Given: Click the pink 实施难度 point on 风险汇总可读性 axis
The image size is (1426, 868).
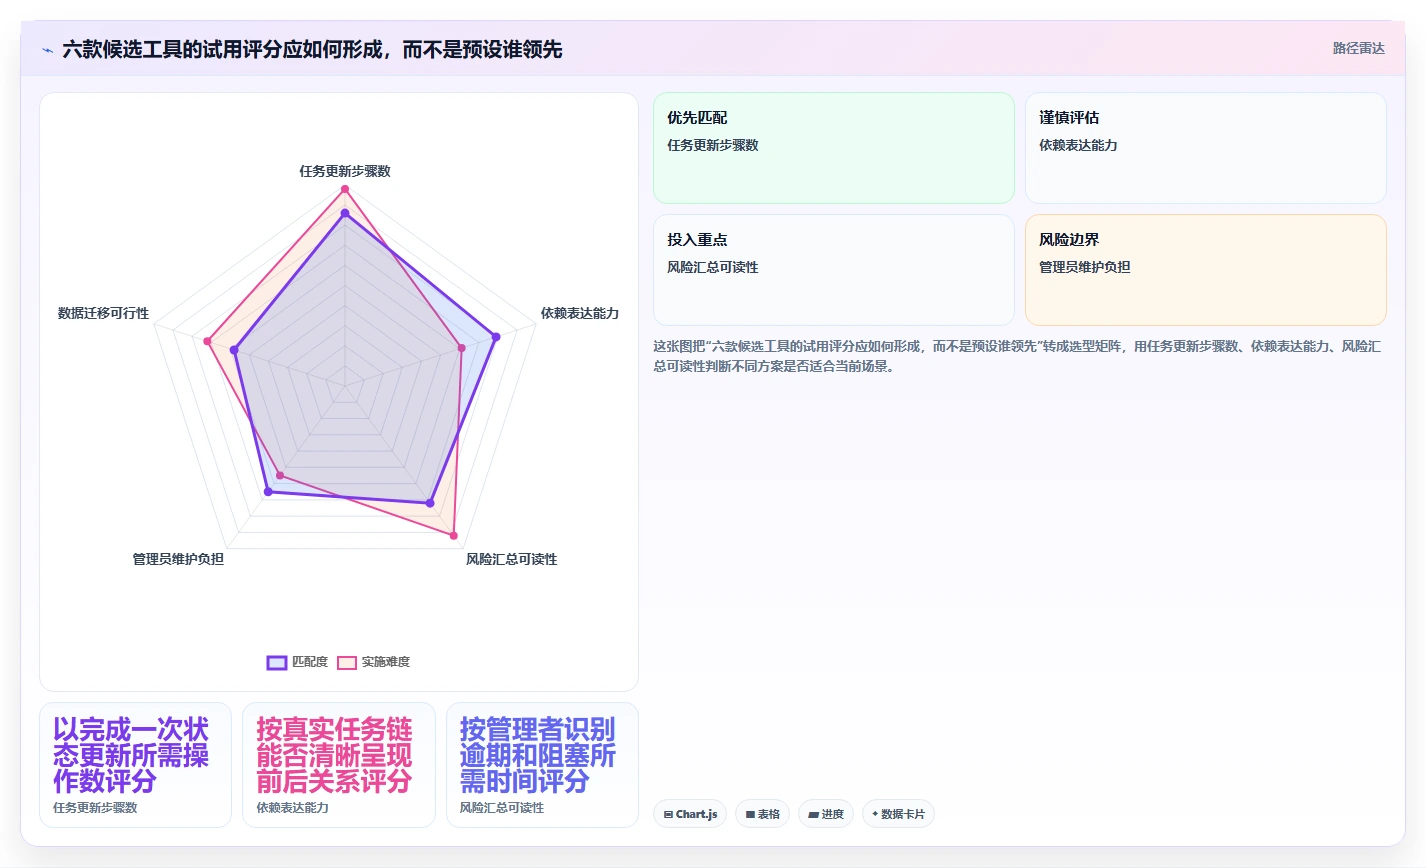Looking at the screenshot, I should coord(454,536).
